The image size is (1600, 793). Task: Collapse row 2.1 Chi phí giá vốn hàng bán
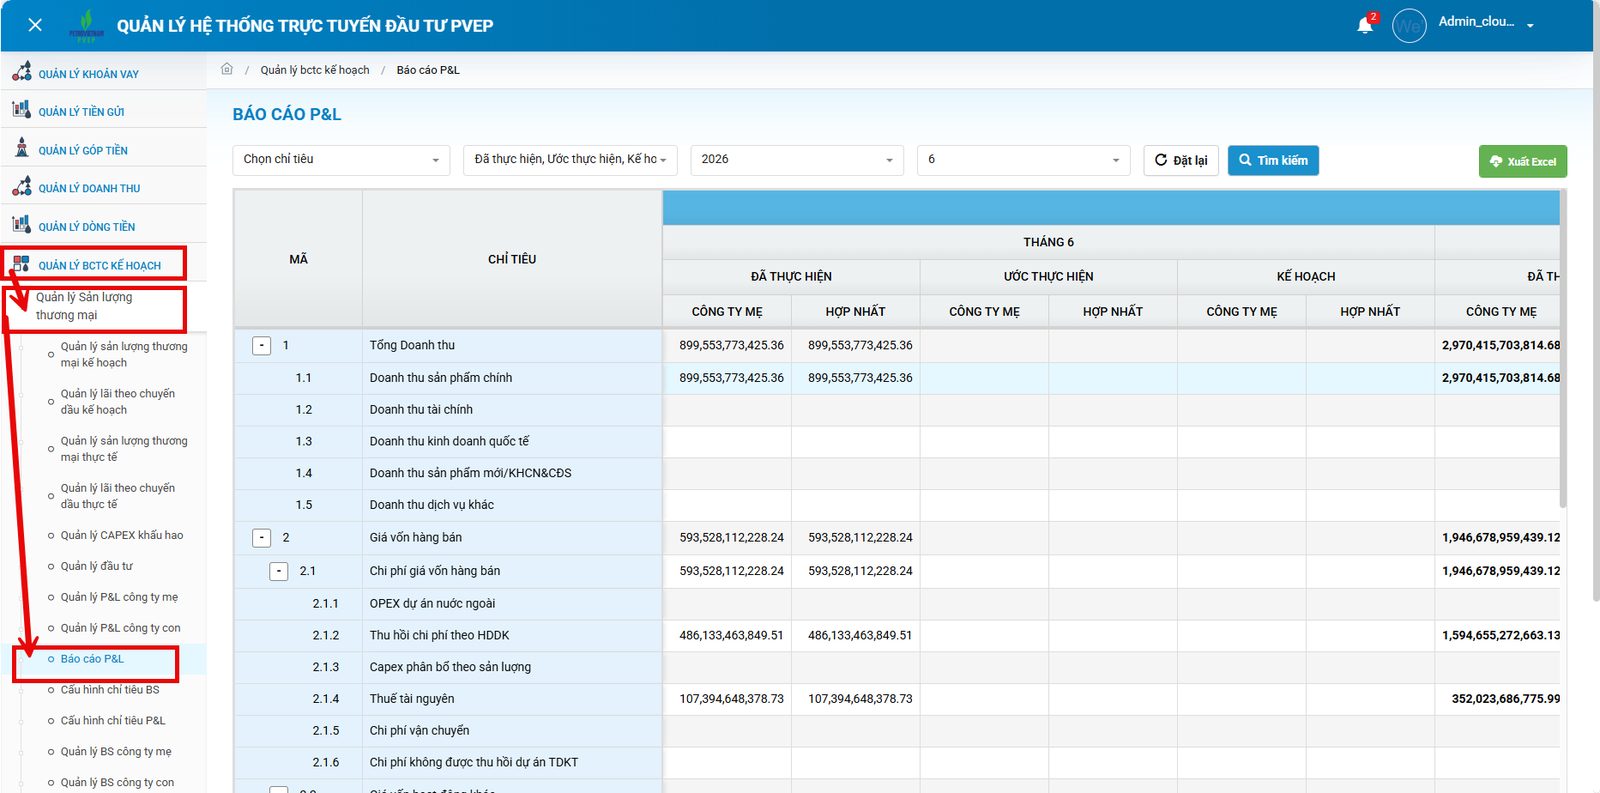pyautogui.click(x=279, y=571)
